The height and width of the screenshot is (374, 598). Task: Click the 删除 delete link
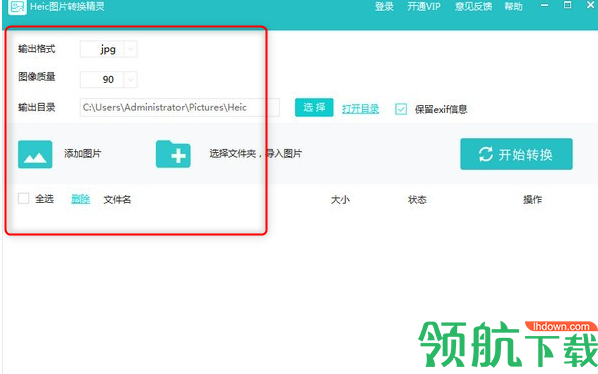80,199
